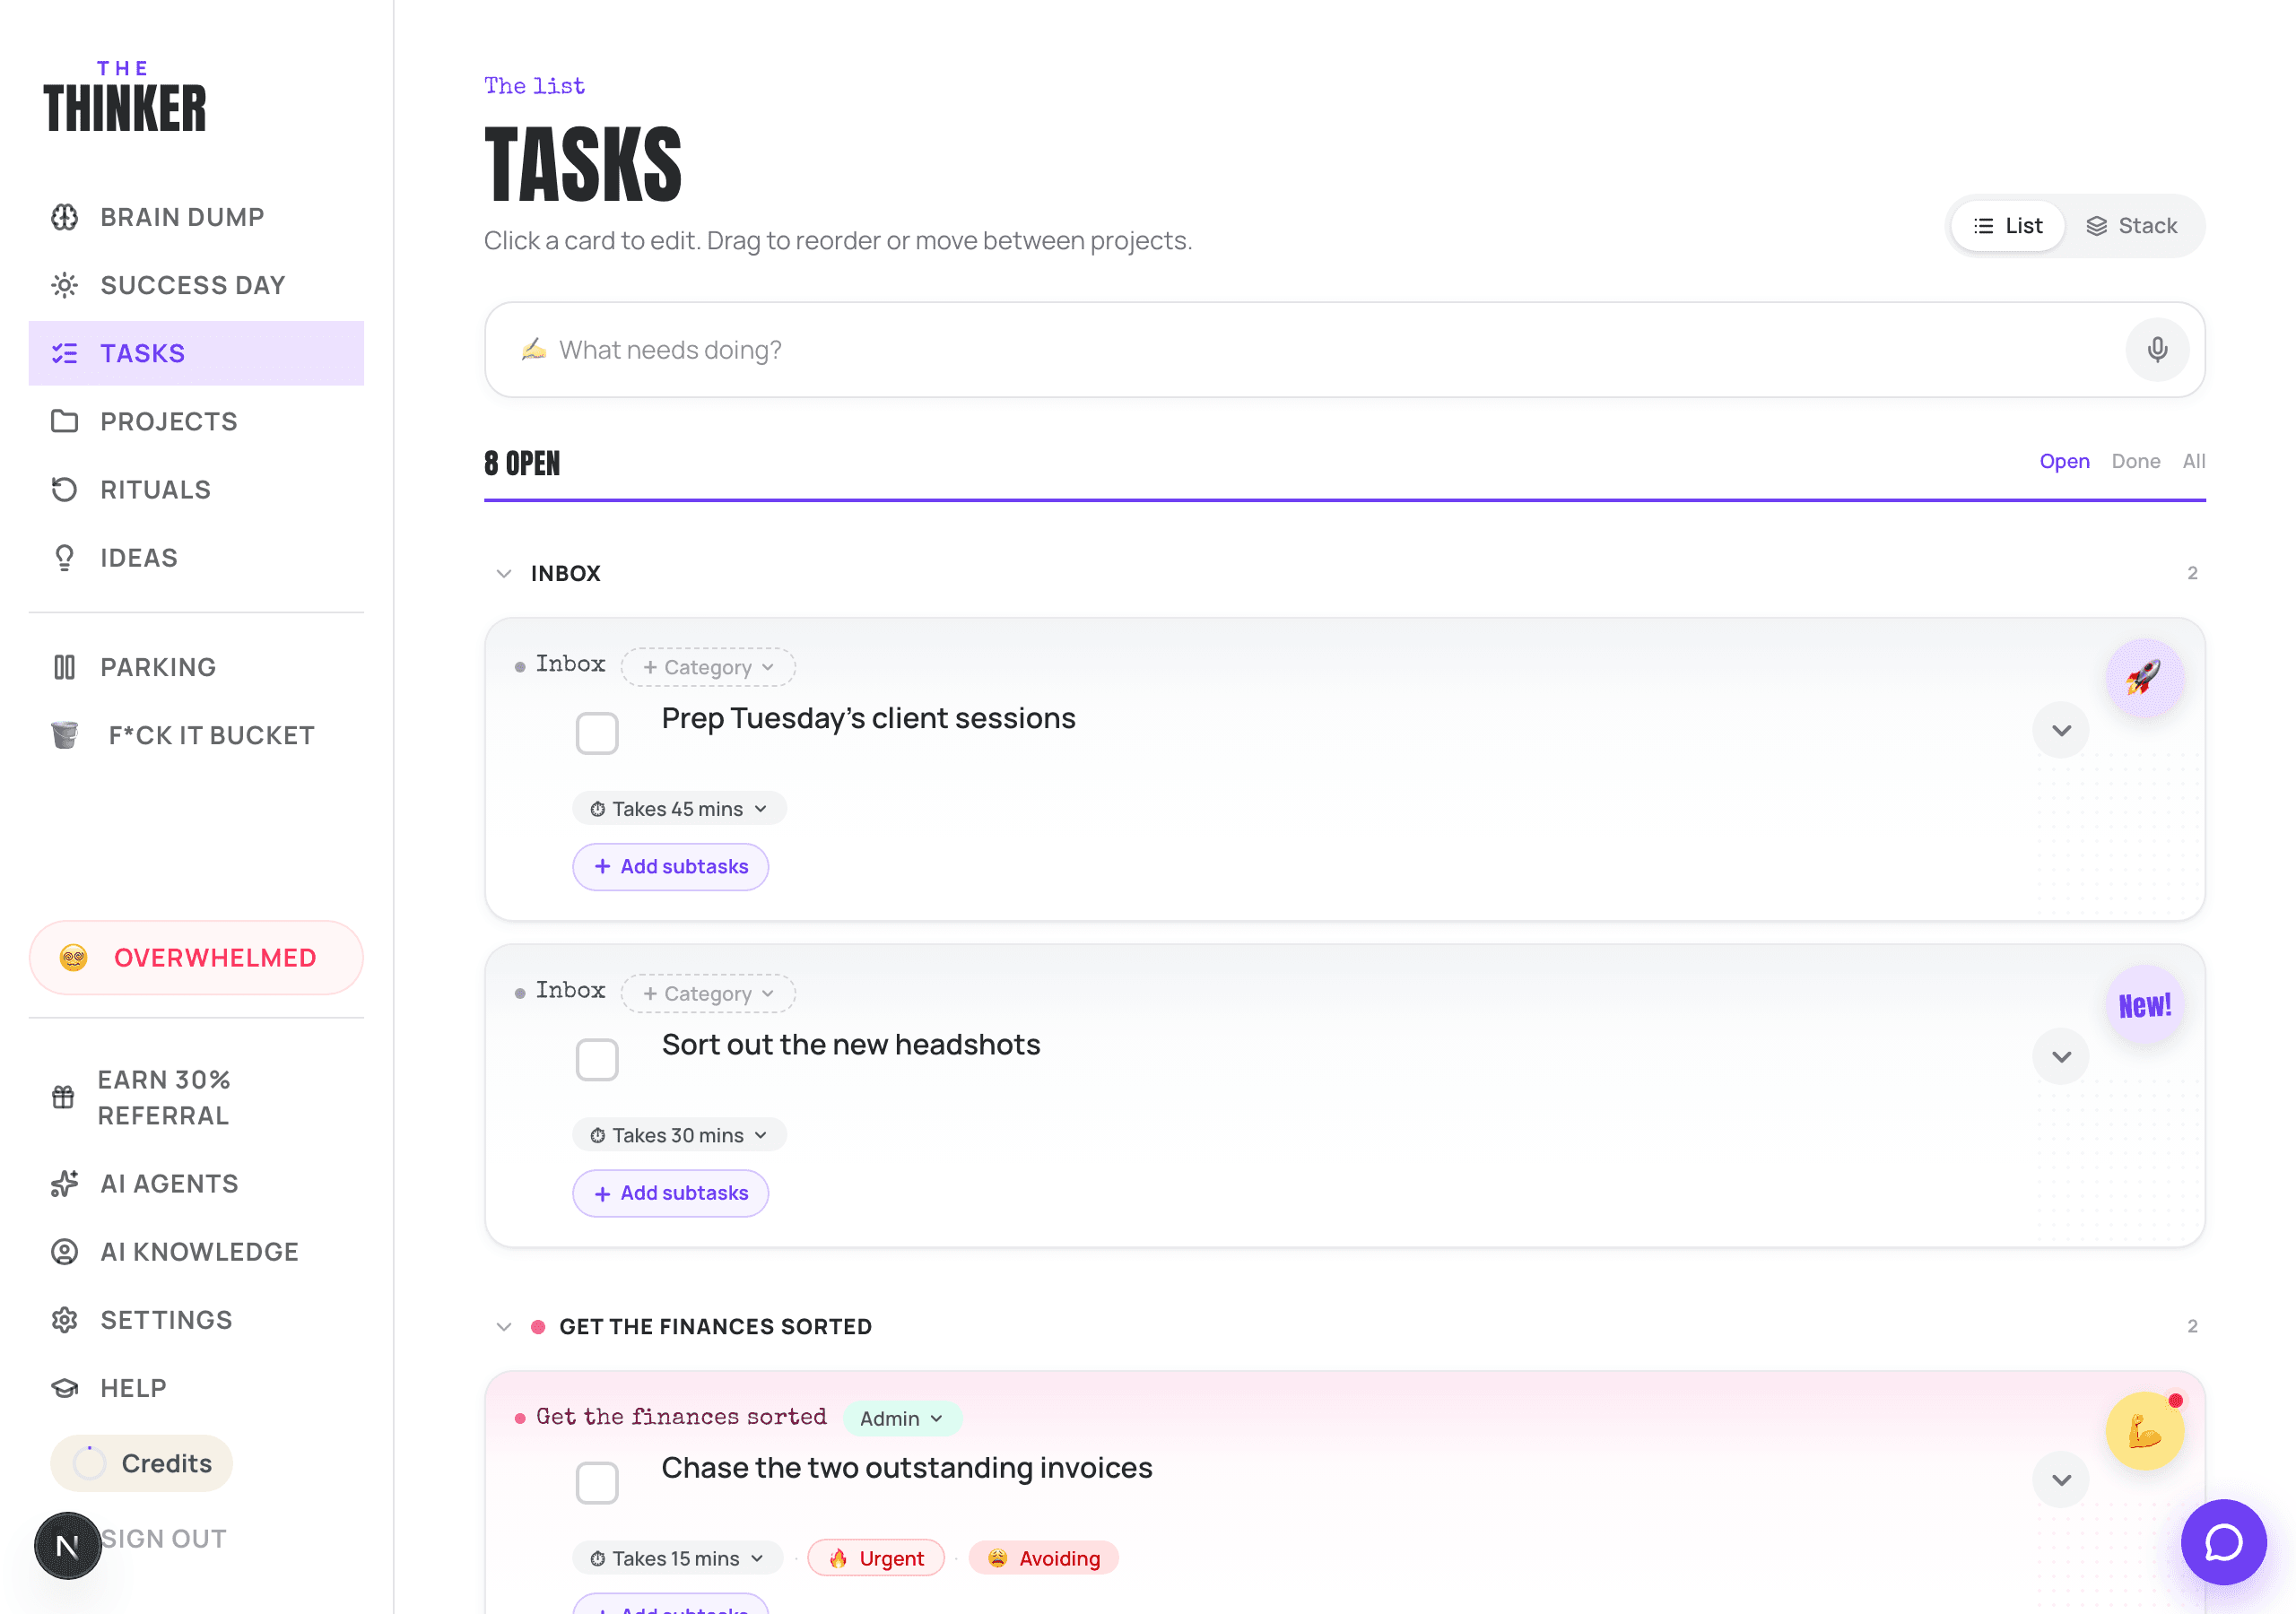The image size is (2296, 1614).
Task: Open Settings from sidebar
Action: click(196, 1319)
